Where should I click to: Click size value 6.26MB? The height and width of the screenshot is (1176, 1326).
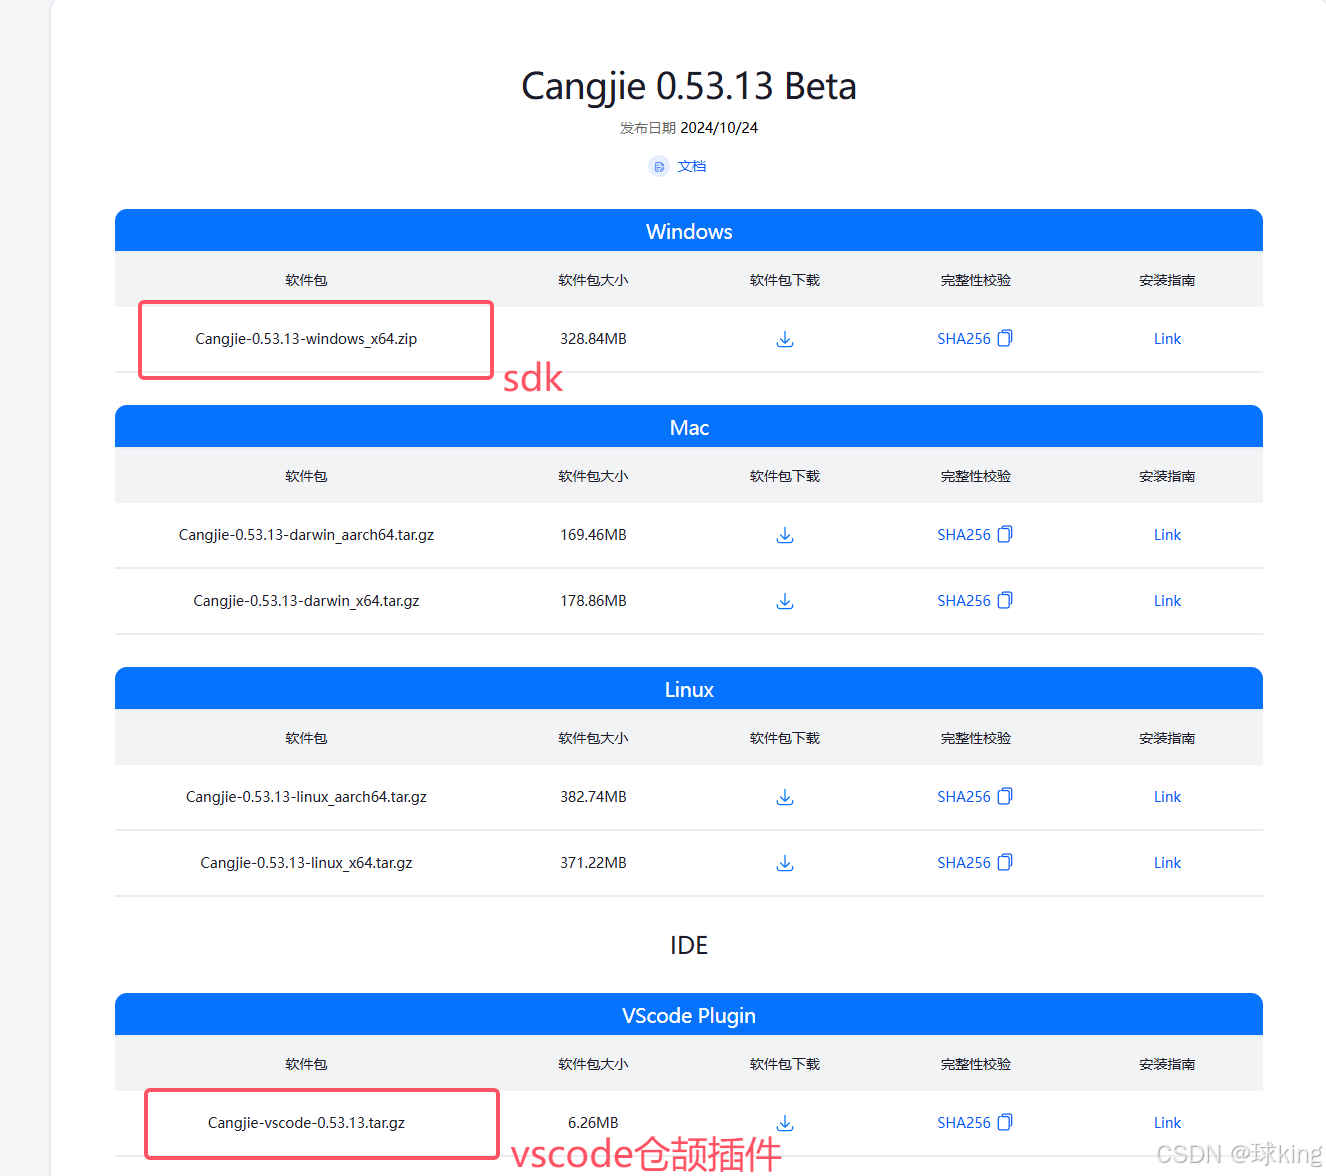tap(593, 1123)
